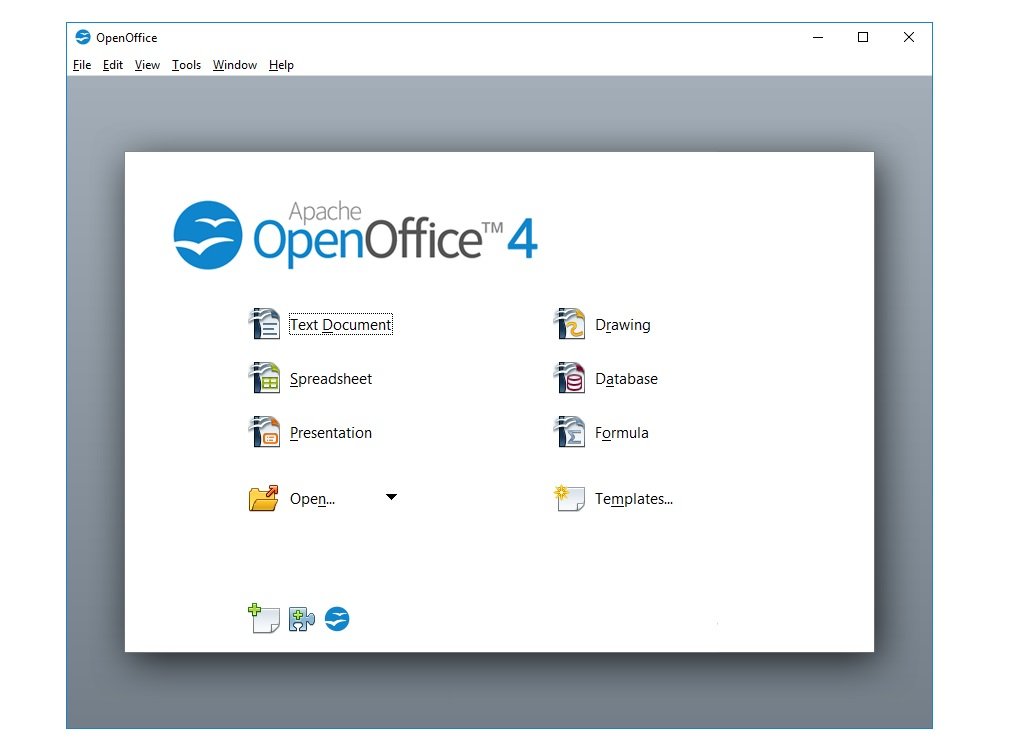Viewport: 1030px width, 750px height.
Task: Click the OpenOffice info seagull icon
Action: 337,619
